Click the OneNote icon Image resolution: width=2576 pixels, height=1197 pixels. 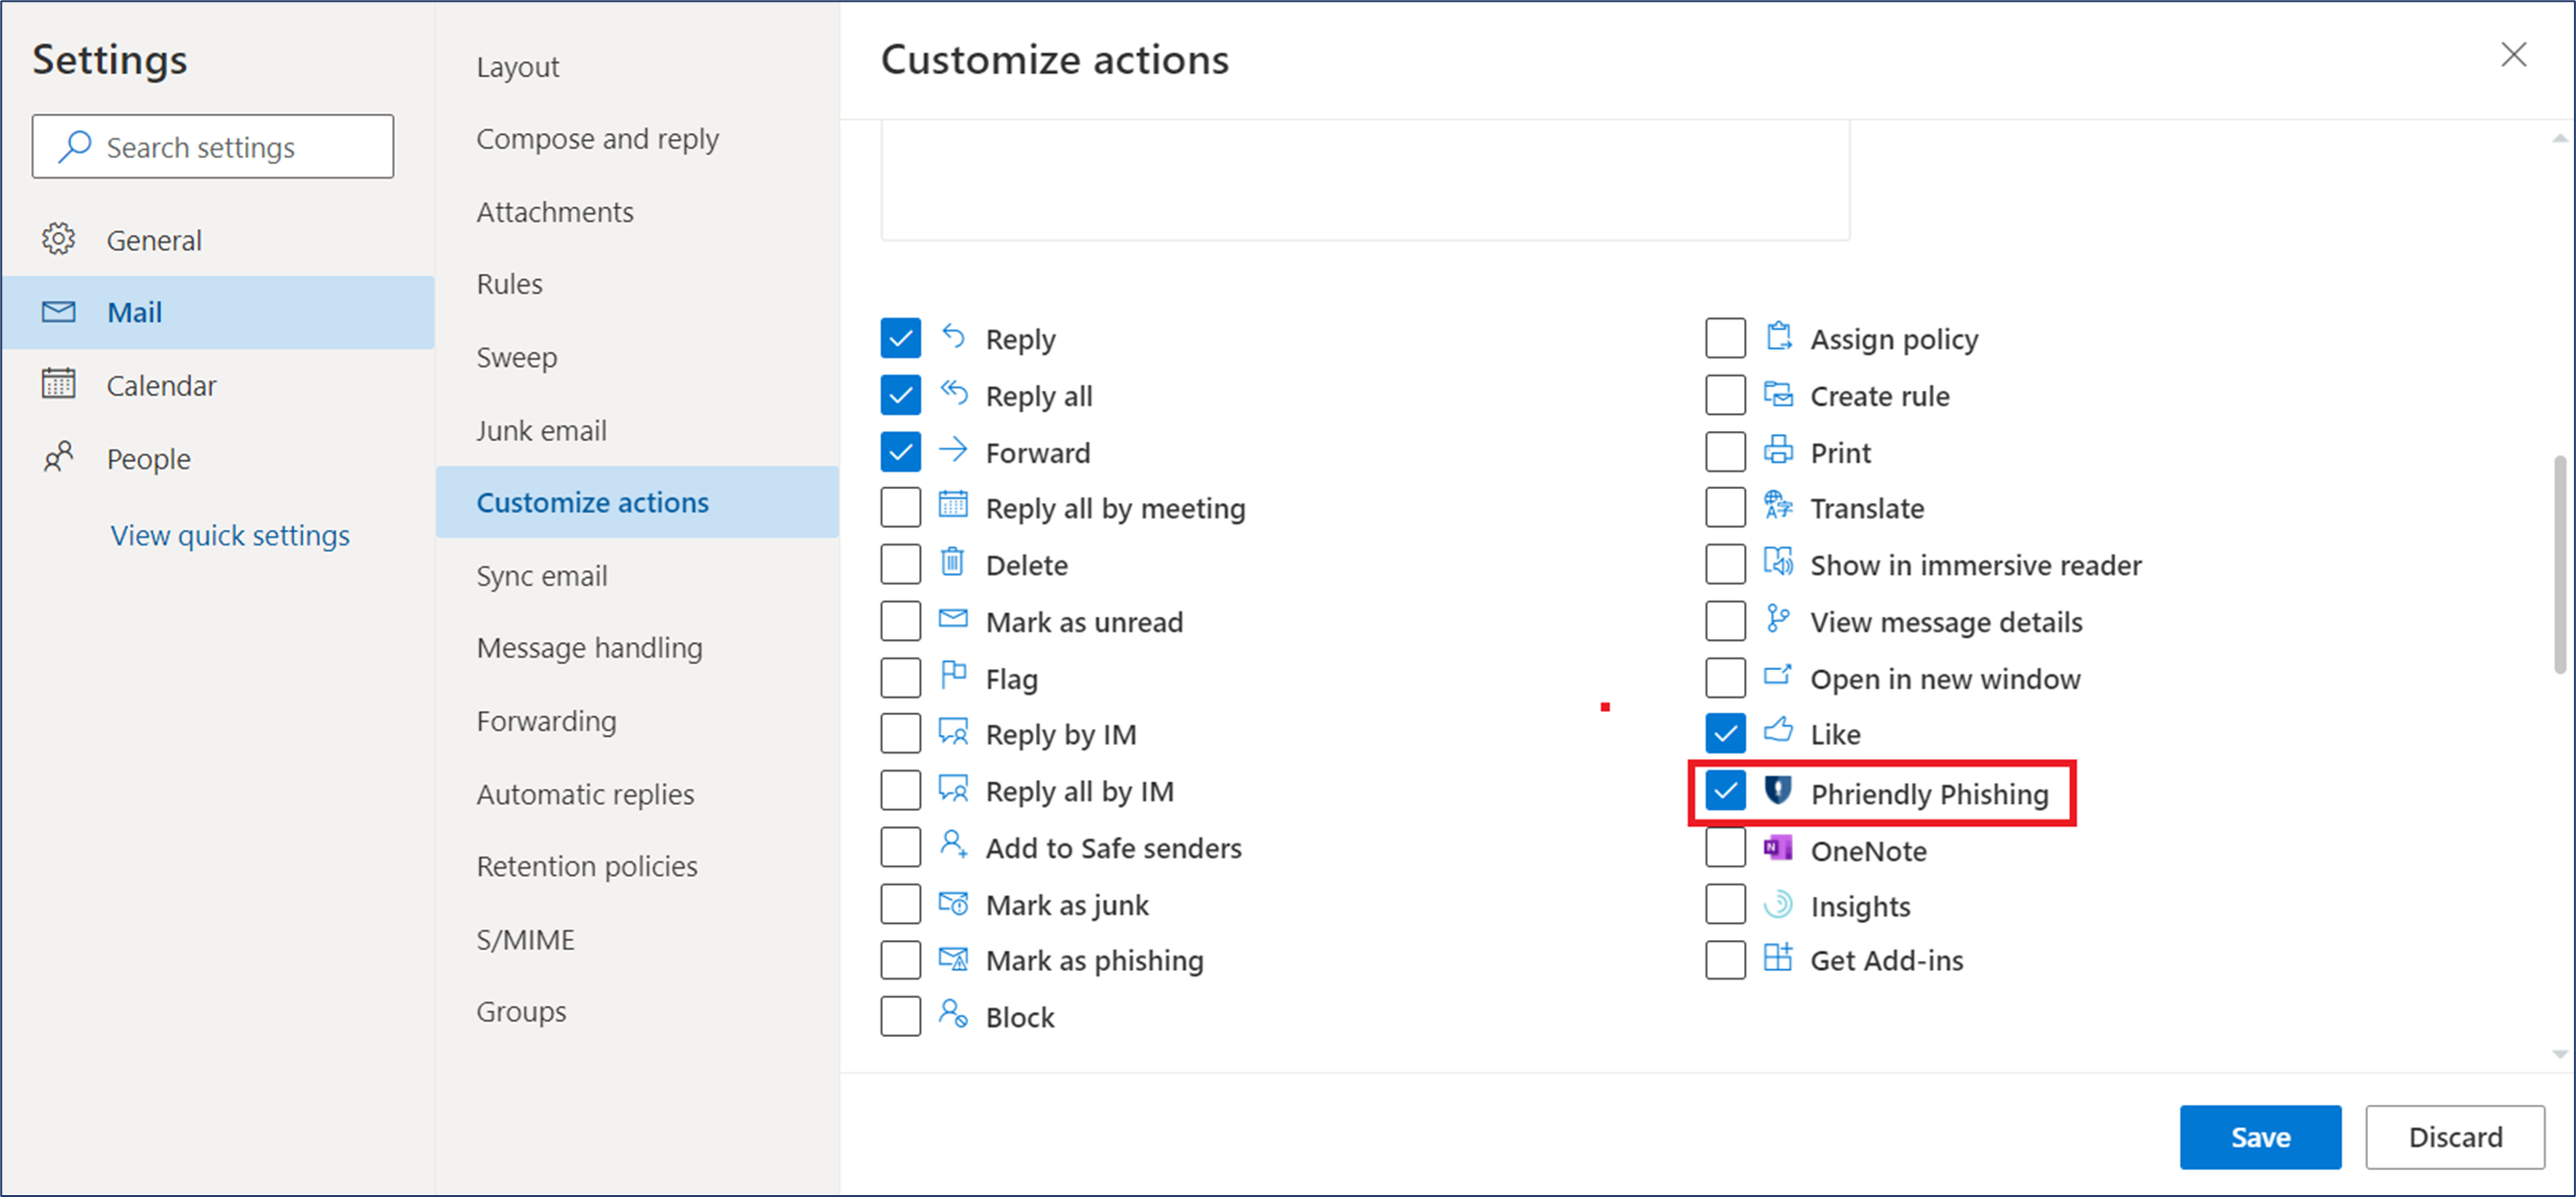(1778, 848)
